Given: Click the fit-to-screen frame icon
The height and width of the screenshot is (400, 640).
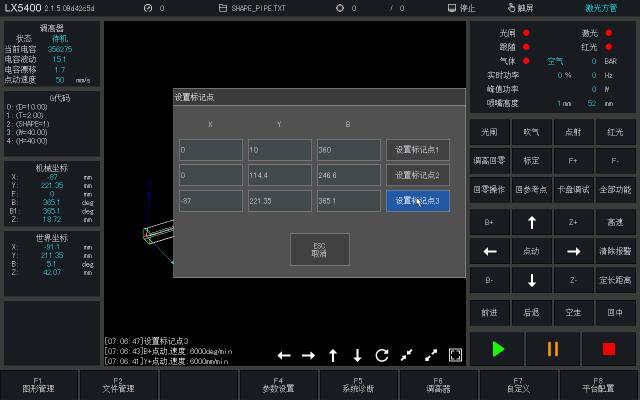Looking at the screenshot, I should point(455,355).
